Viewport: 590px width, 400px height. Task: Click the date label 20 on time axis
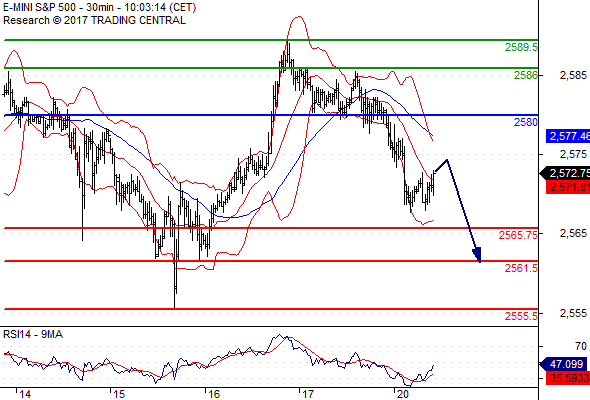(x=403, y=394)
